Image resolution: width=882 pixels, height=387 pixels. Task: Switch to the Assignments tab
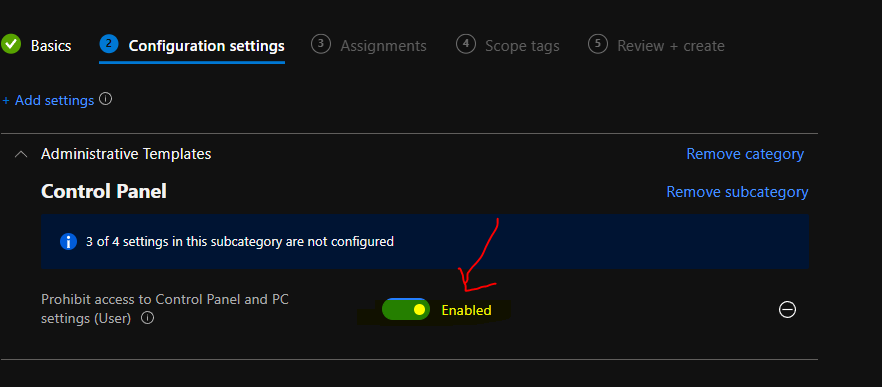383,46
